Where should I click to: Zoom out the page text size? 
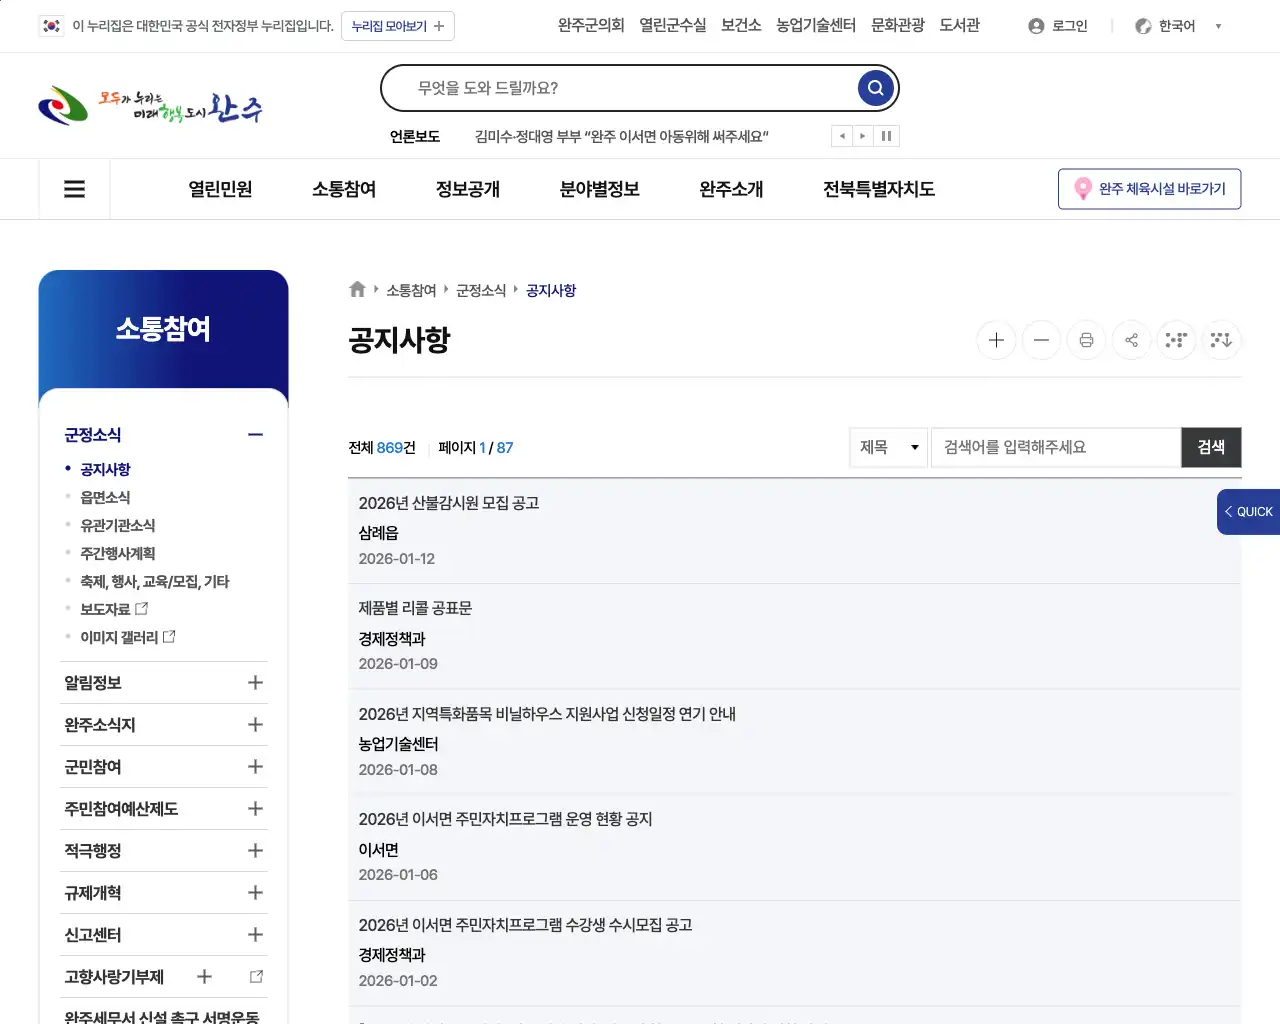(1041, 340)
